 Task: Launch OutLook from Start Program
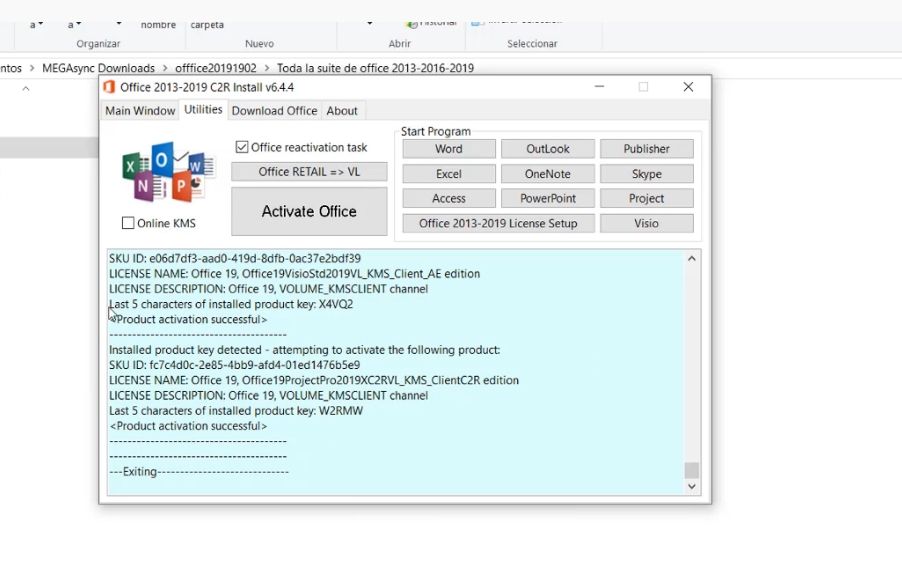coord(548,149)
